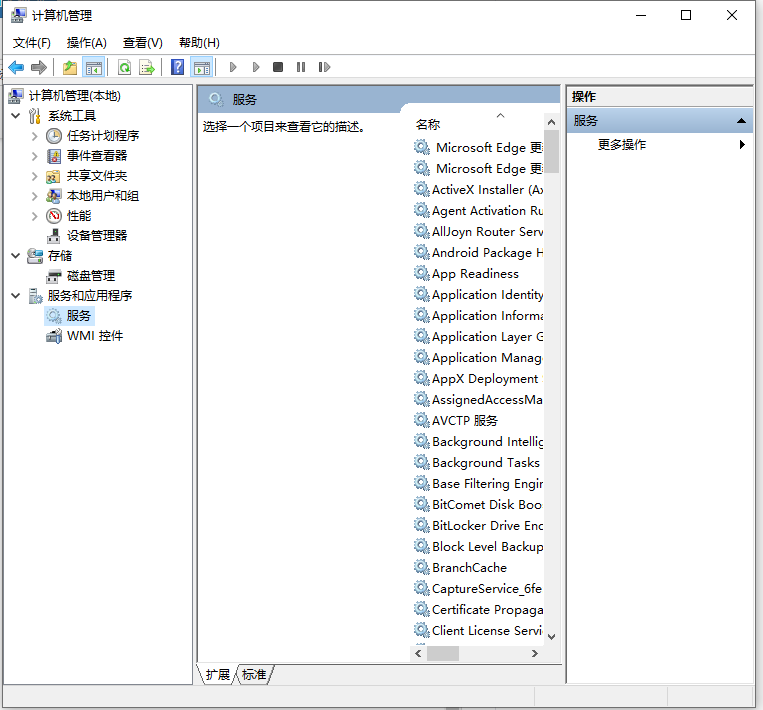Open 更多操作 in the actions pane
Viewport: 763px width, 710px height.
click(x=622, y=145)
